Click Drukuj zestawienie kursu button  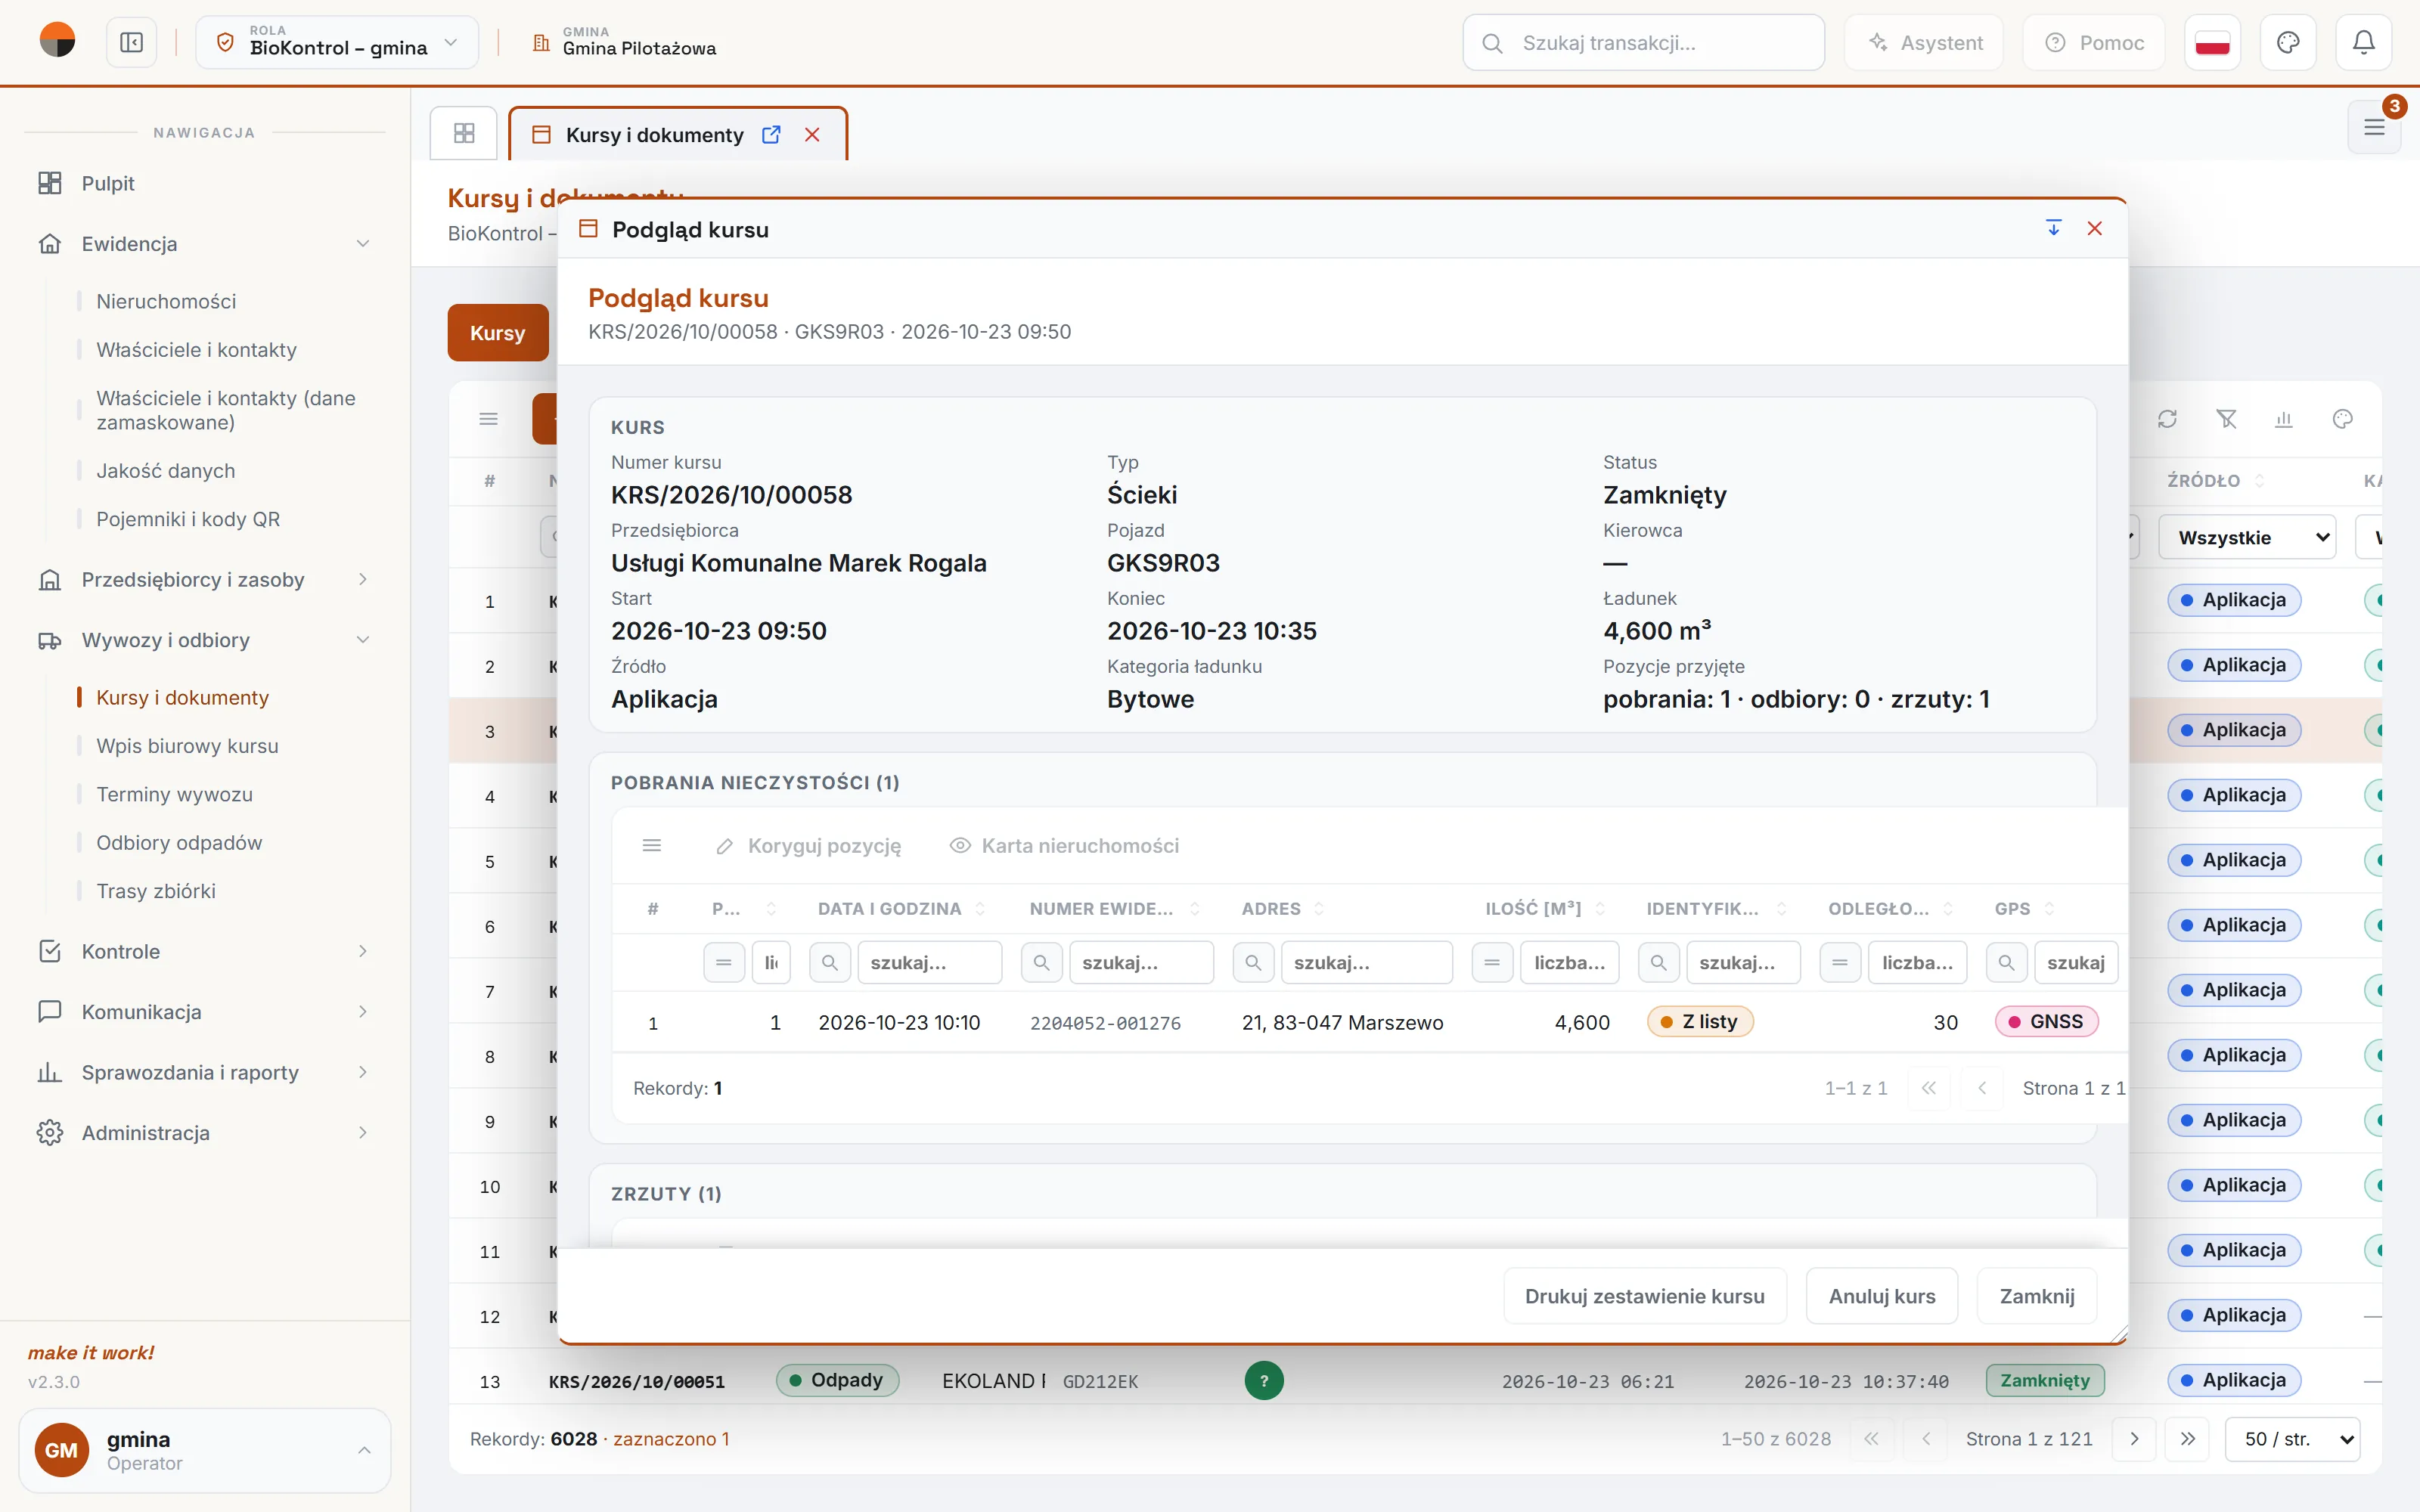pyautogui.click(x=1645, y=1297)
